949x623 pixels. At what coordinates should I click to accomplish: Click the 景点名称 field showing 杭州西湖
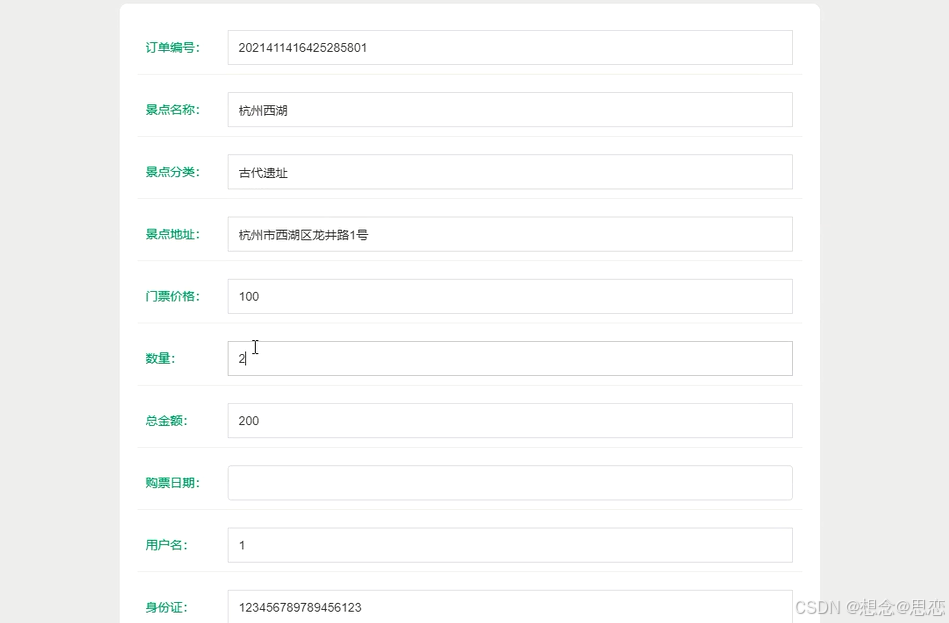pyautogui.click(x=510, y=110)
